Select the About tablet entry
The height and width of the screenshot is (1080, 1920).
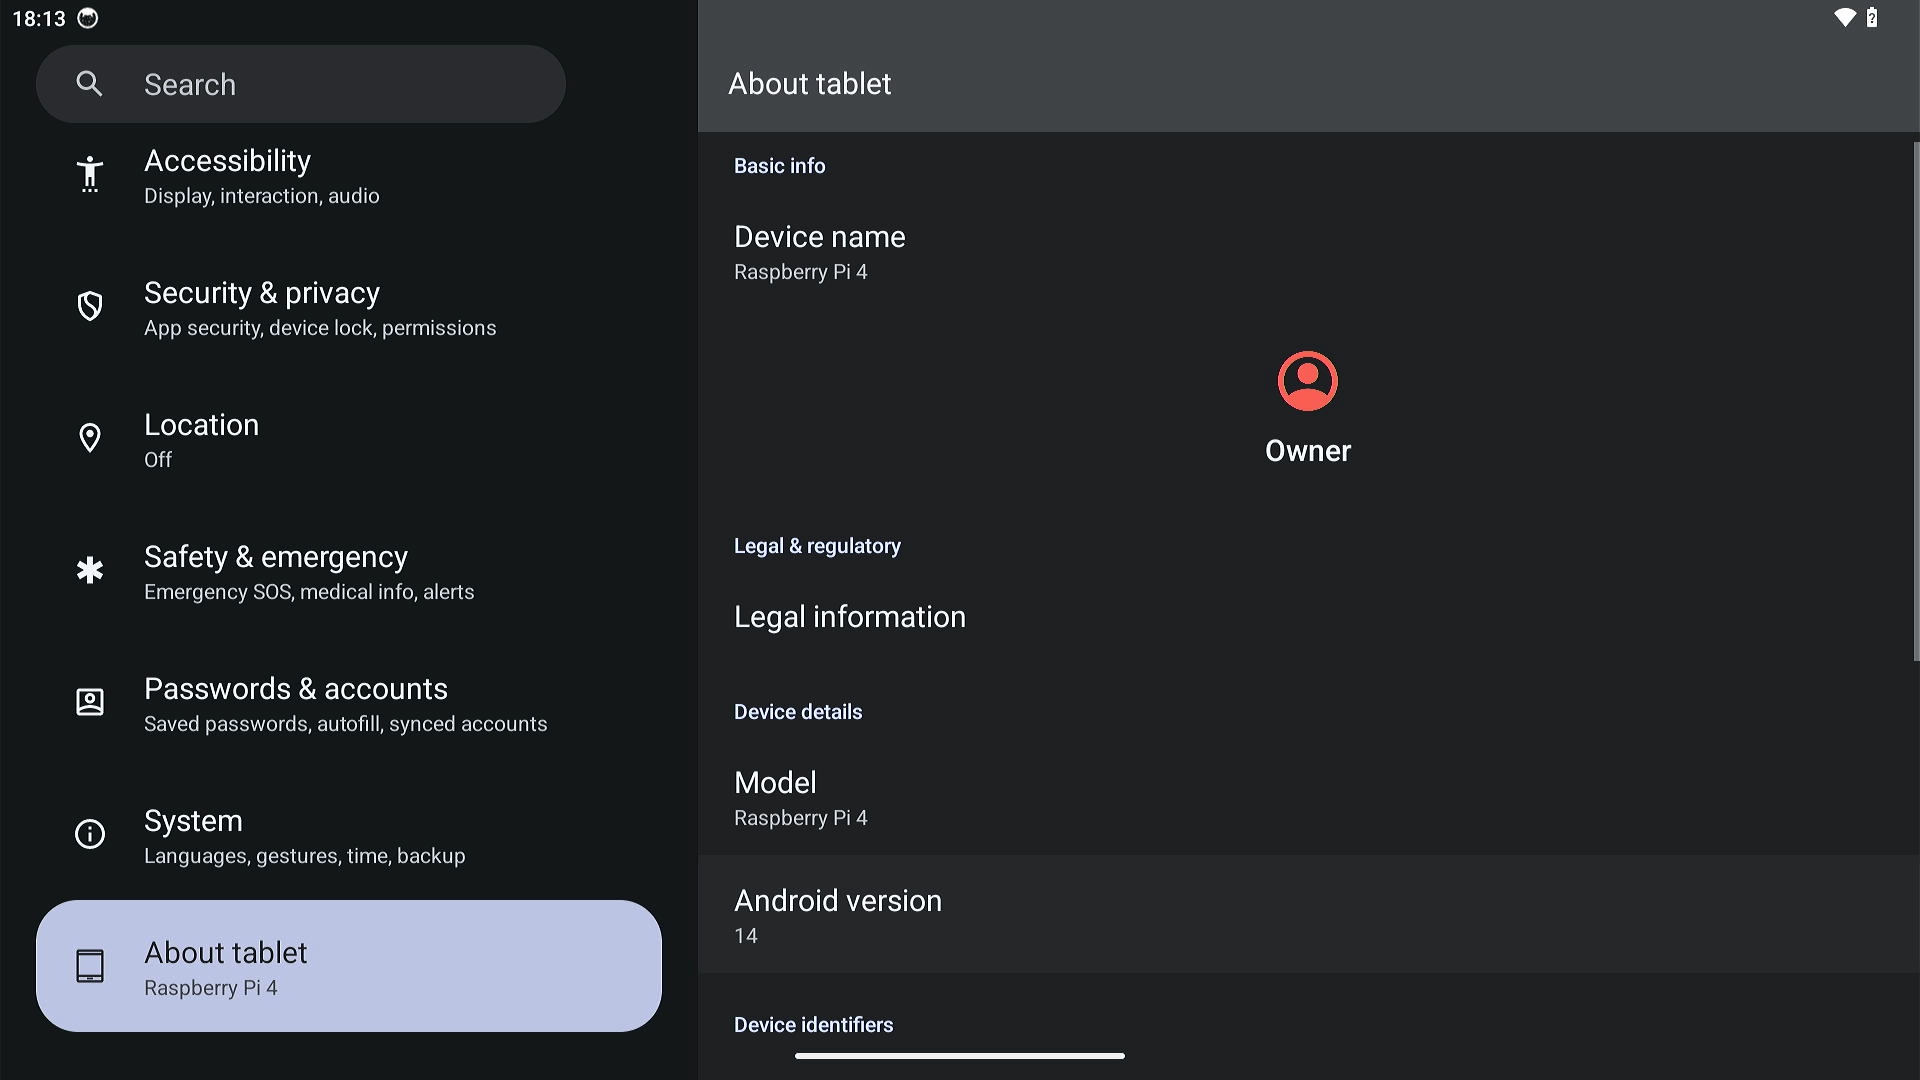click(x=349, y=966)
